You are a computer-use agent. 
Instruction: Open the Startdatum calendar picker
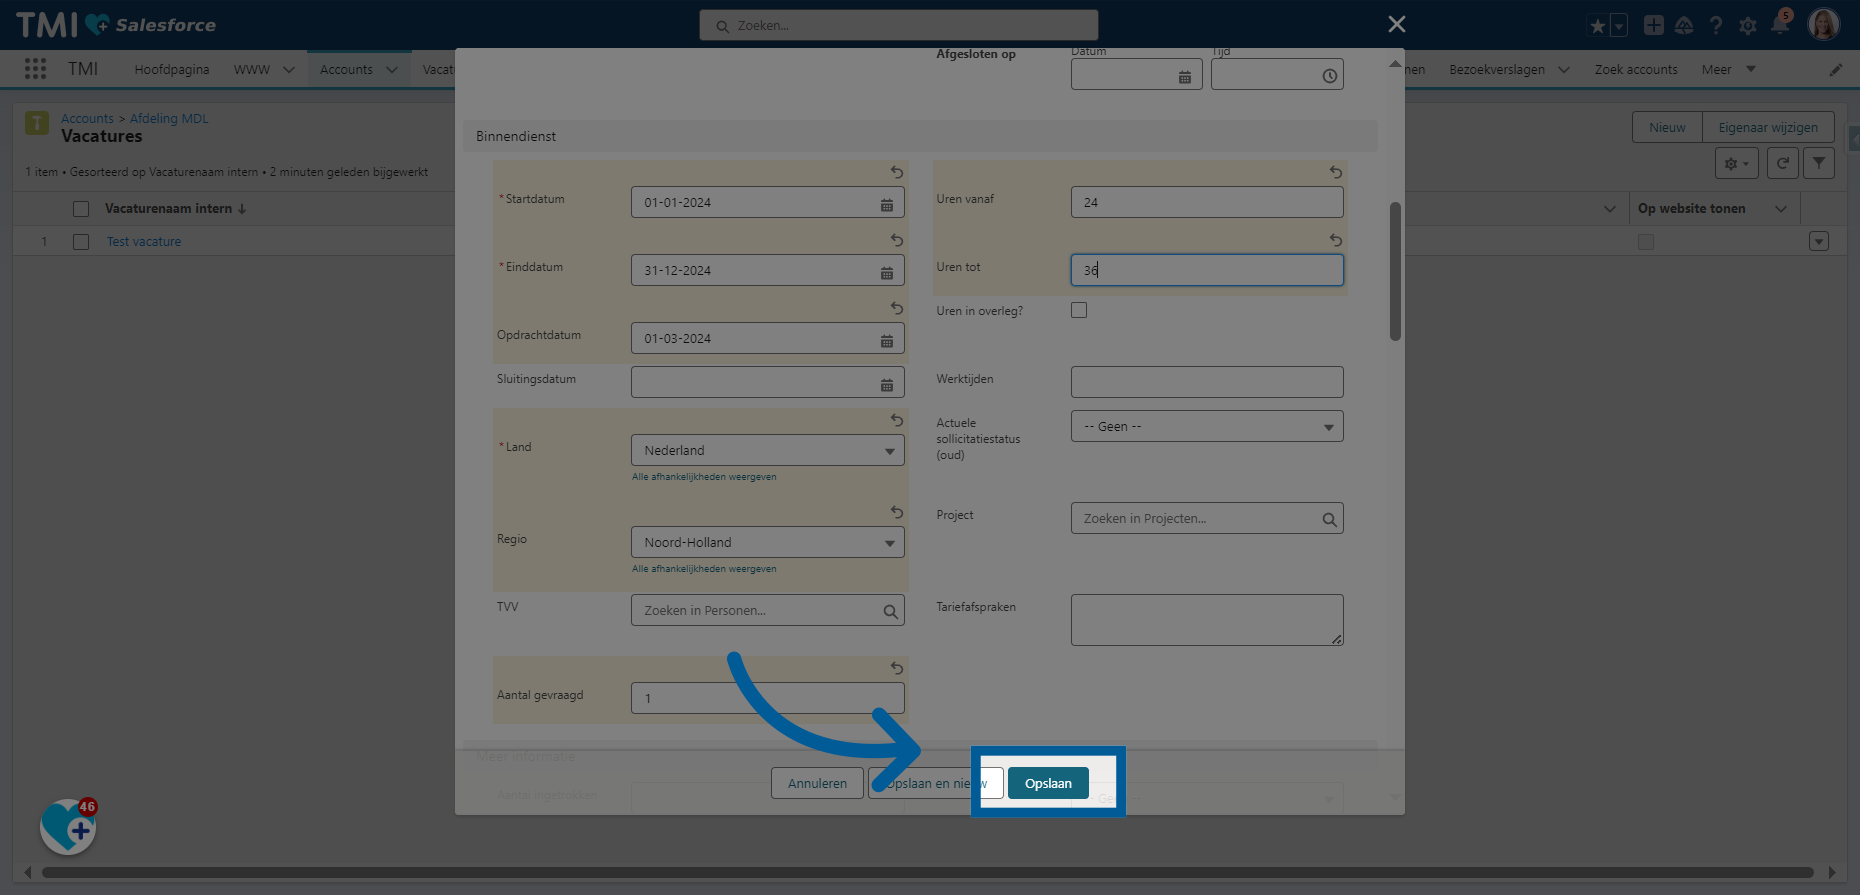pyautogui.click(x=886, y=203)
